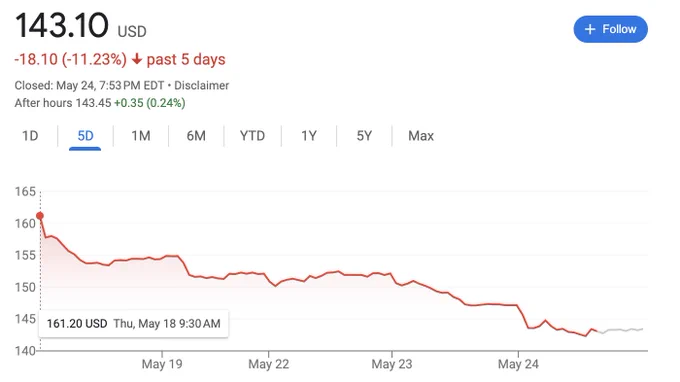Viewport: 680px width, 382px height.
Task: Click the May 24 date axis label
Action: (518, 364)
